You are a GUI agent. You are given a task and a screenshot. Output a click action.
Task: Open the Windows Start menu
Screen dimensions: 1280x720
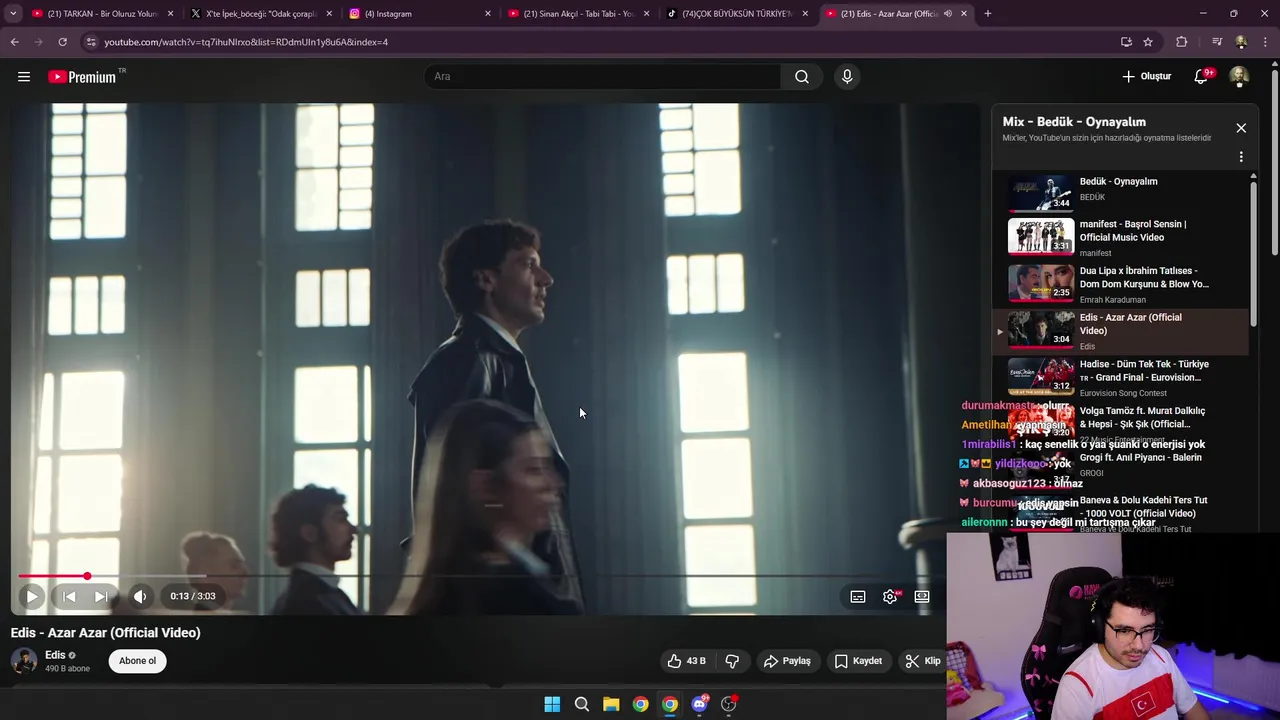coord(552,704)
